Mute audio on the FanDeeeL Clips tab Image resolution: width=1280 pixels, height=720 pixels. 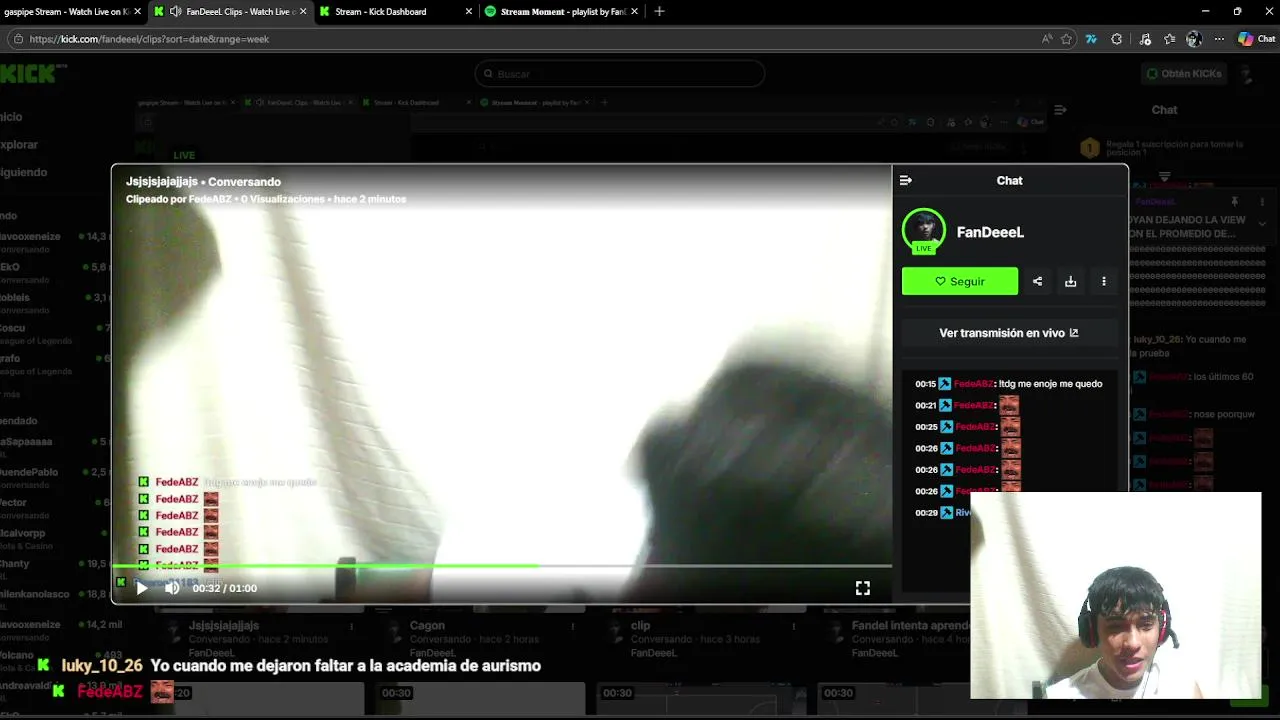[x=176, y=12]
